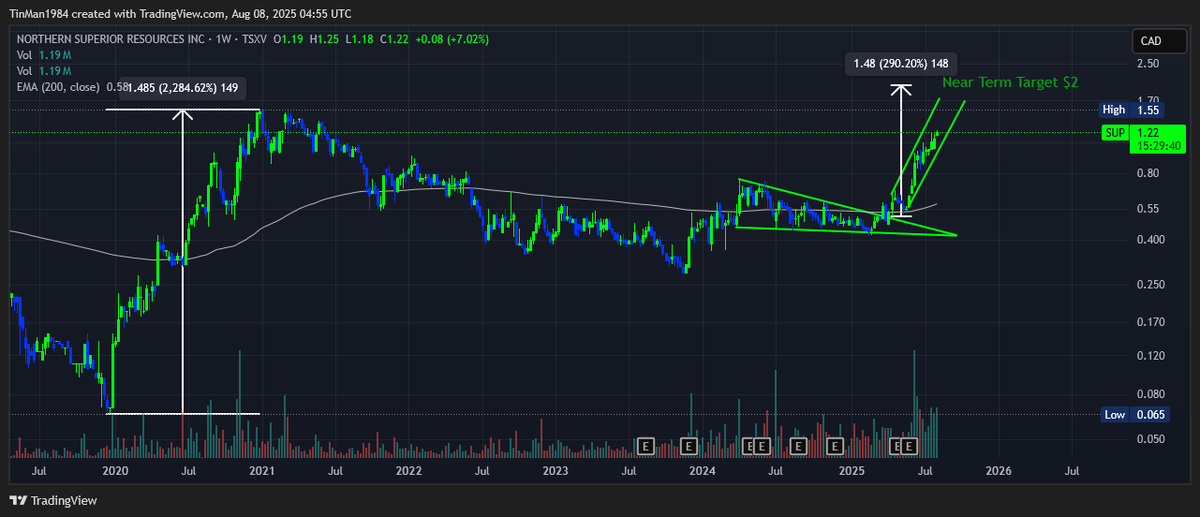This screenshot has width=1200, height=517.
Task: Click the 2026 label on time axis
Action: coord(998,470)
